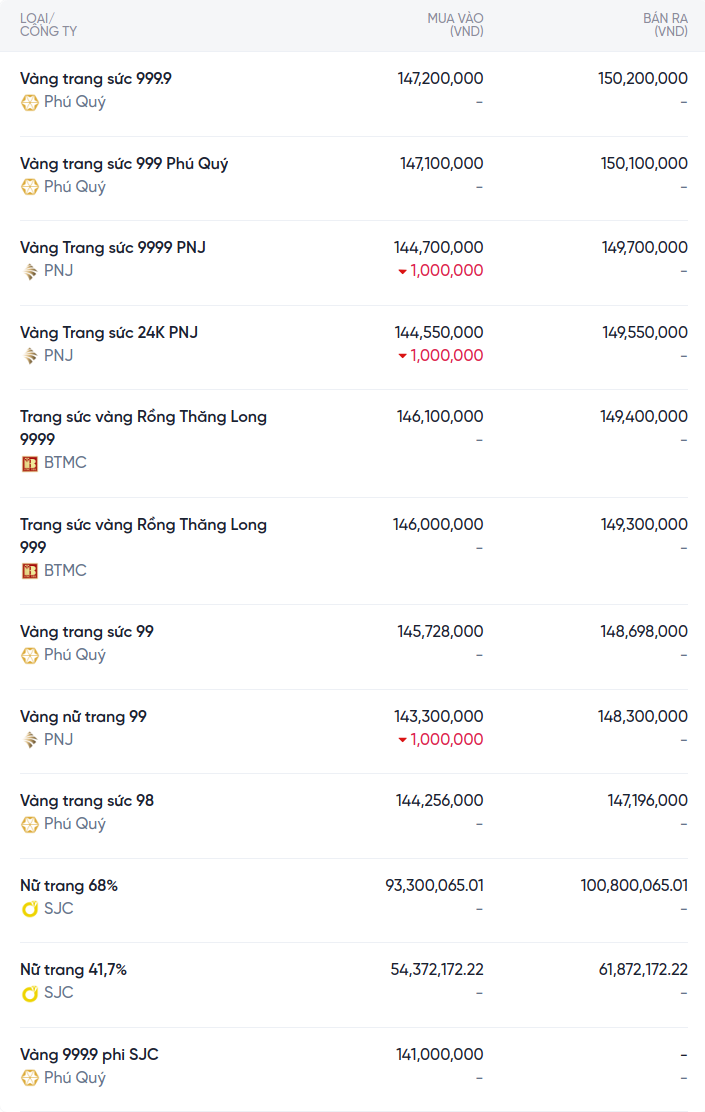Viewport: 705px width, 1112px height.
Task: Click the LOẠI/CÔNG TY column header
Action: coord(48,25)
